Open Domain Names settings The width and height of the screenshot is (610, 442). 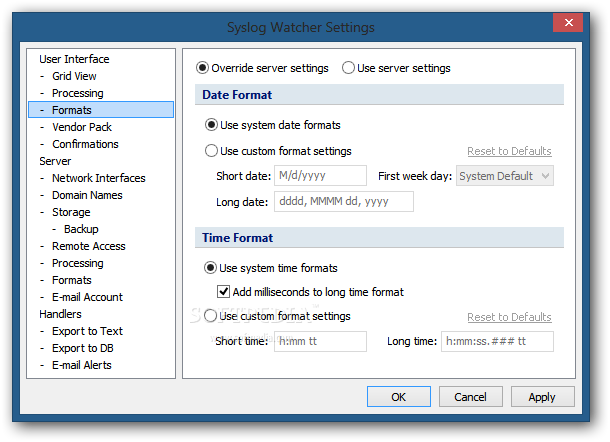tap(87, 195)
